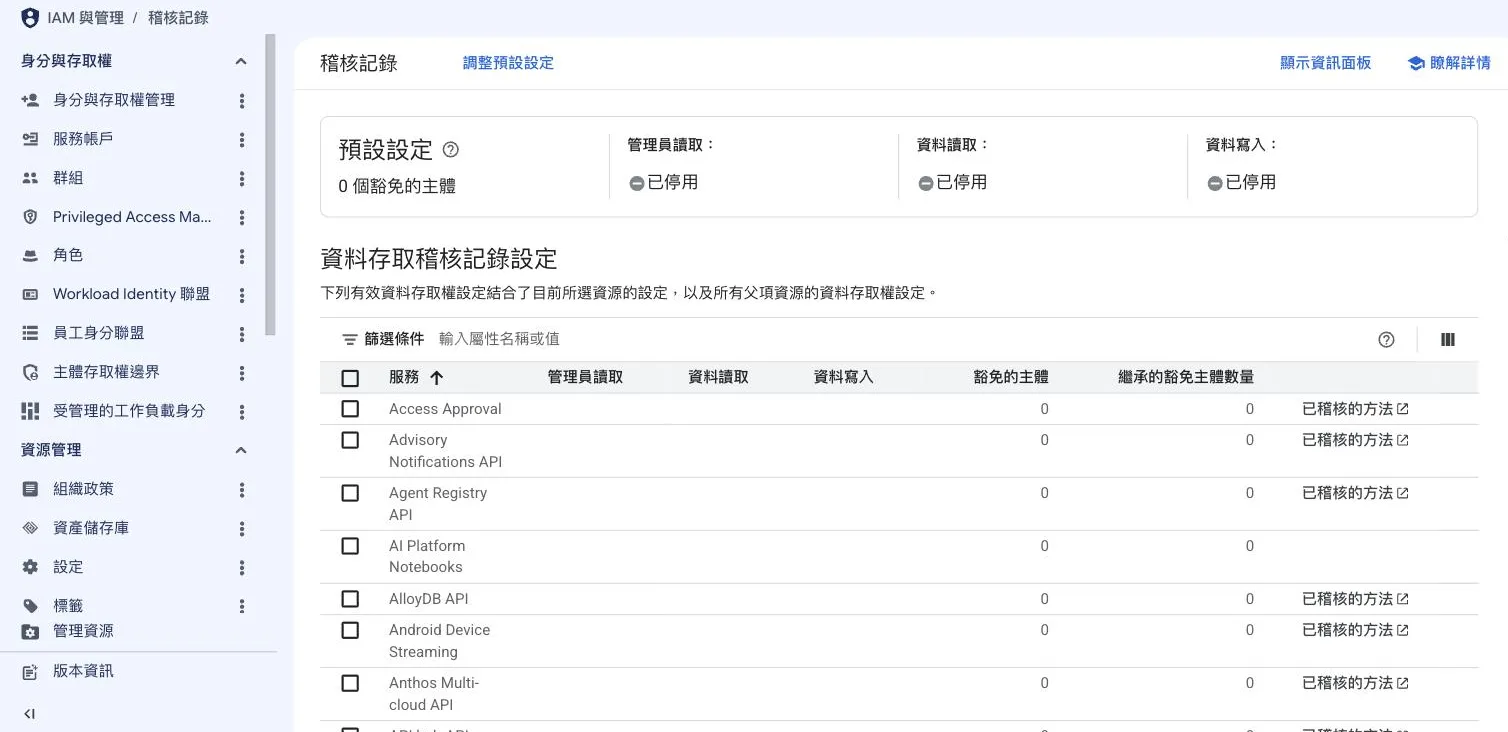Collapse the 身分與存取權 section
The width and height of the screenshot is (1508, 732).
pos(241,61)
